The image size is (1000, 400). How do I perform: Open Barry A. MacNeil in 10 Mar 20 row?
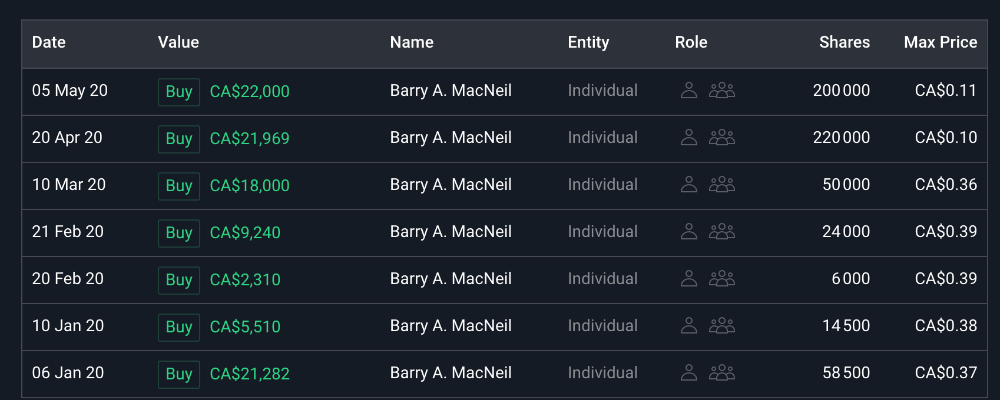(x=450, y=185)
